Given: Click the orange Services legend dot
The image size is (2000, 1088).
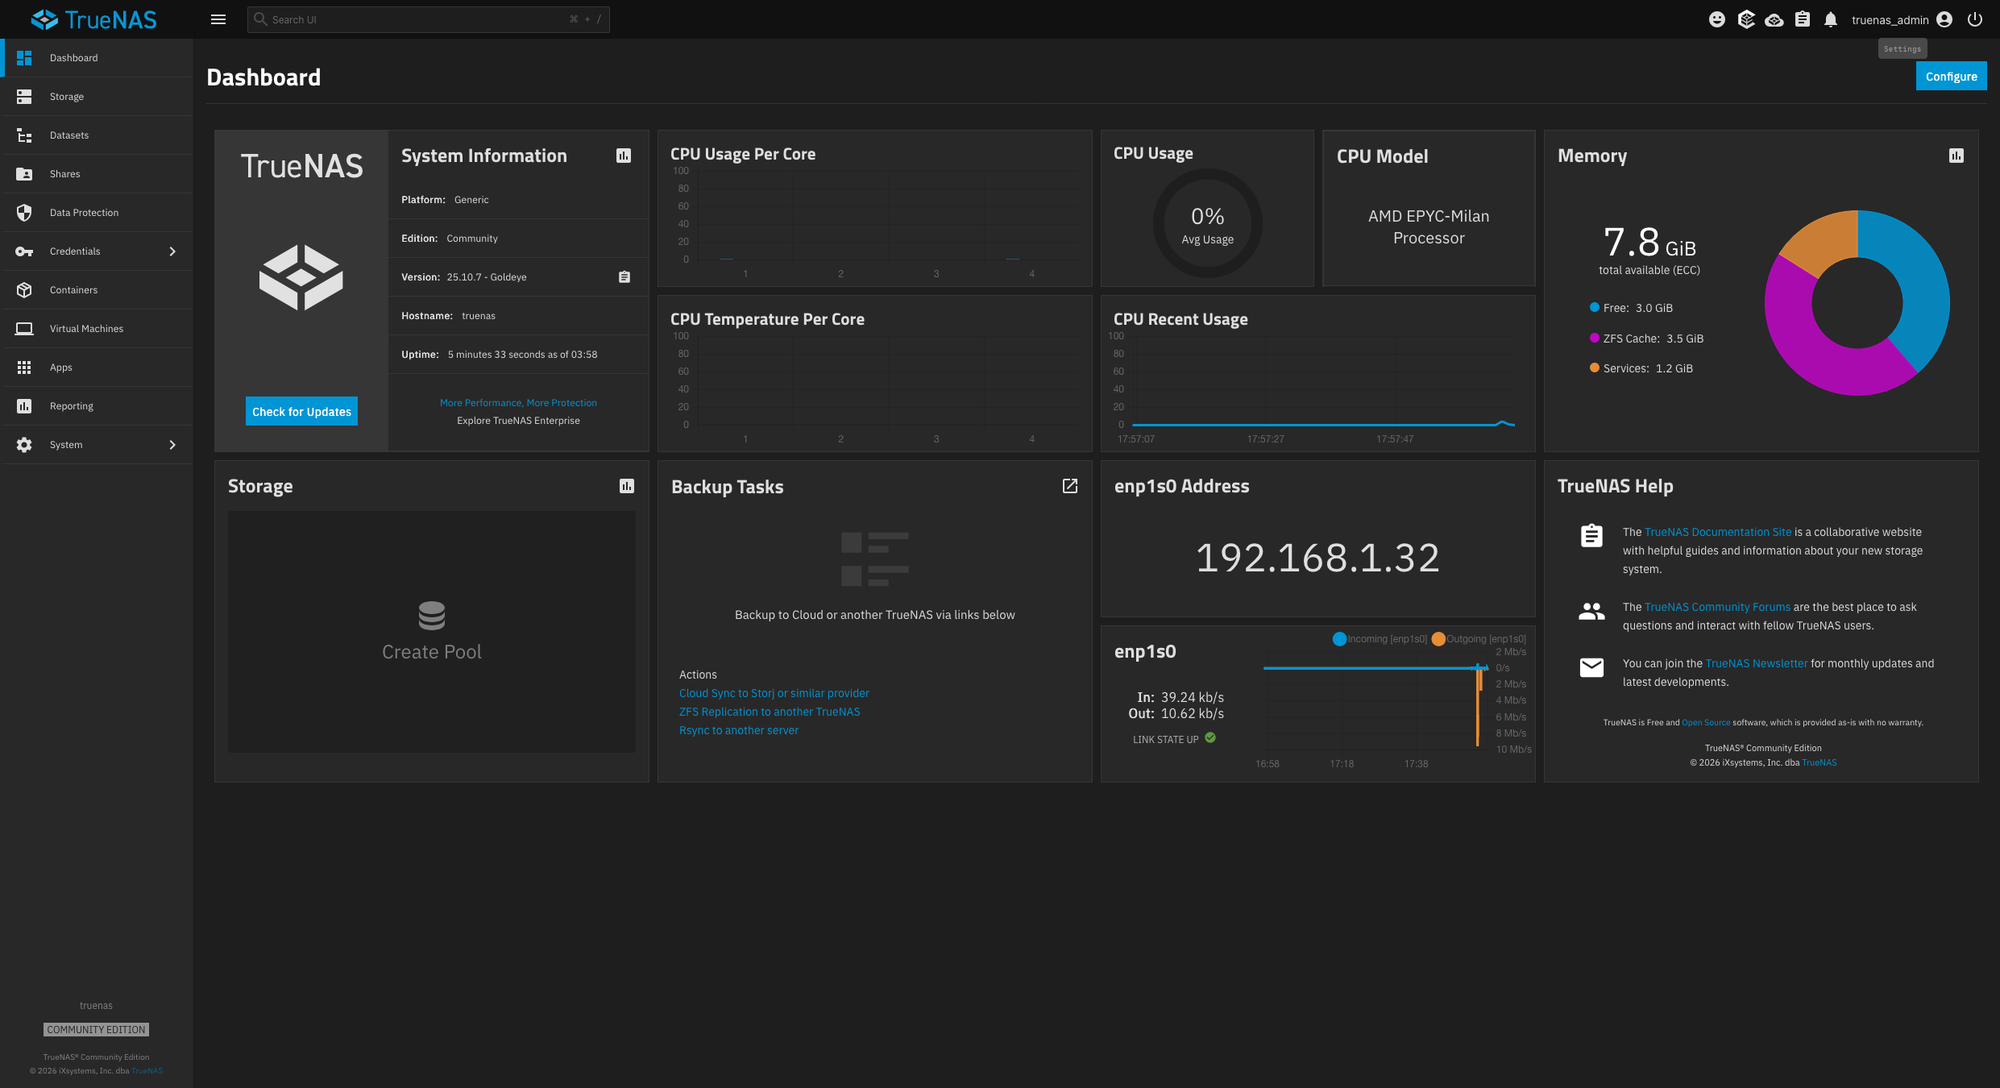Looking at the screenshot, I should [x=1594, y=368].
